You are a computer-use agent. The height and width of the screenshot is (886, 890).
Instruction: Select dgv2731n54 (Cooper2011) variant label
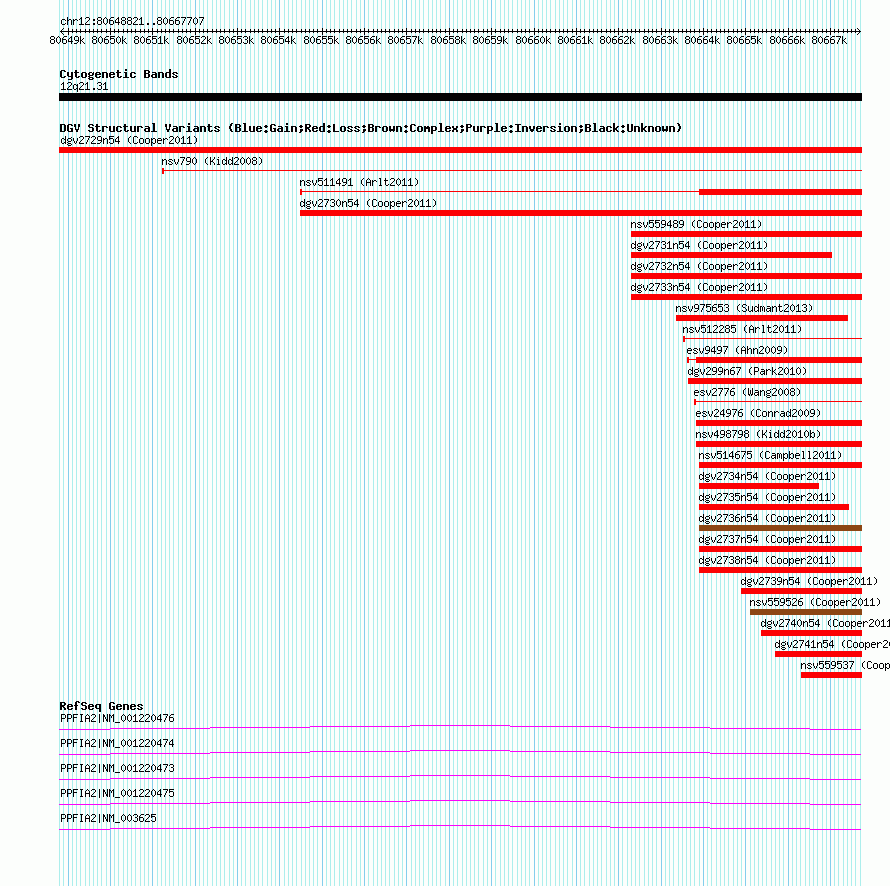click(699, 245)
